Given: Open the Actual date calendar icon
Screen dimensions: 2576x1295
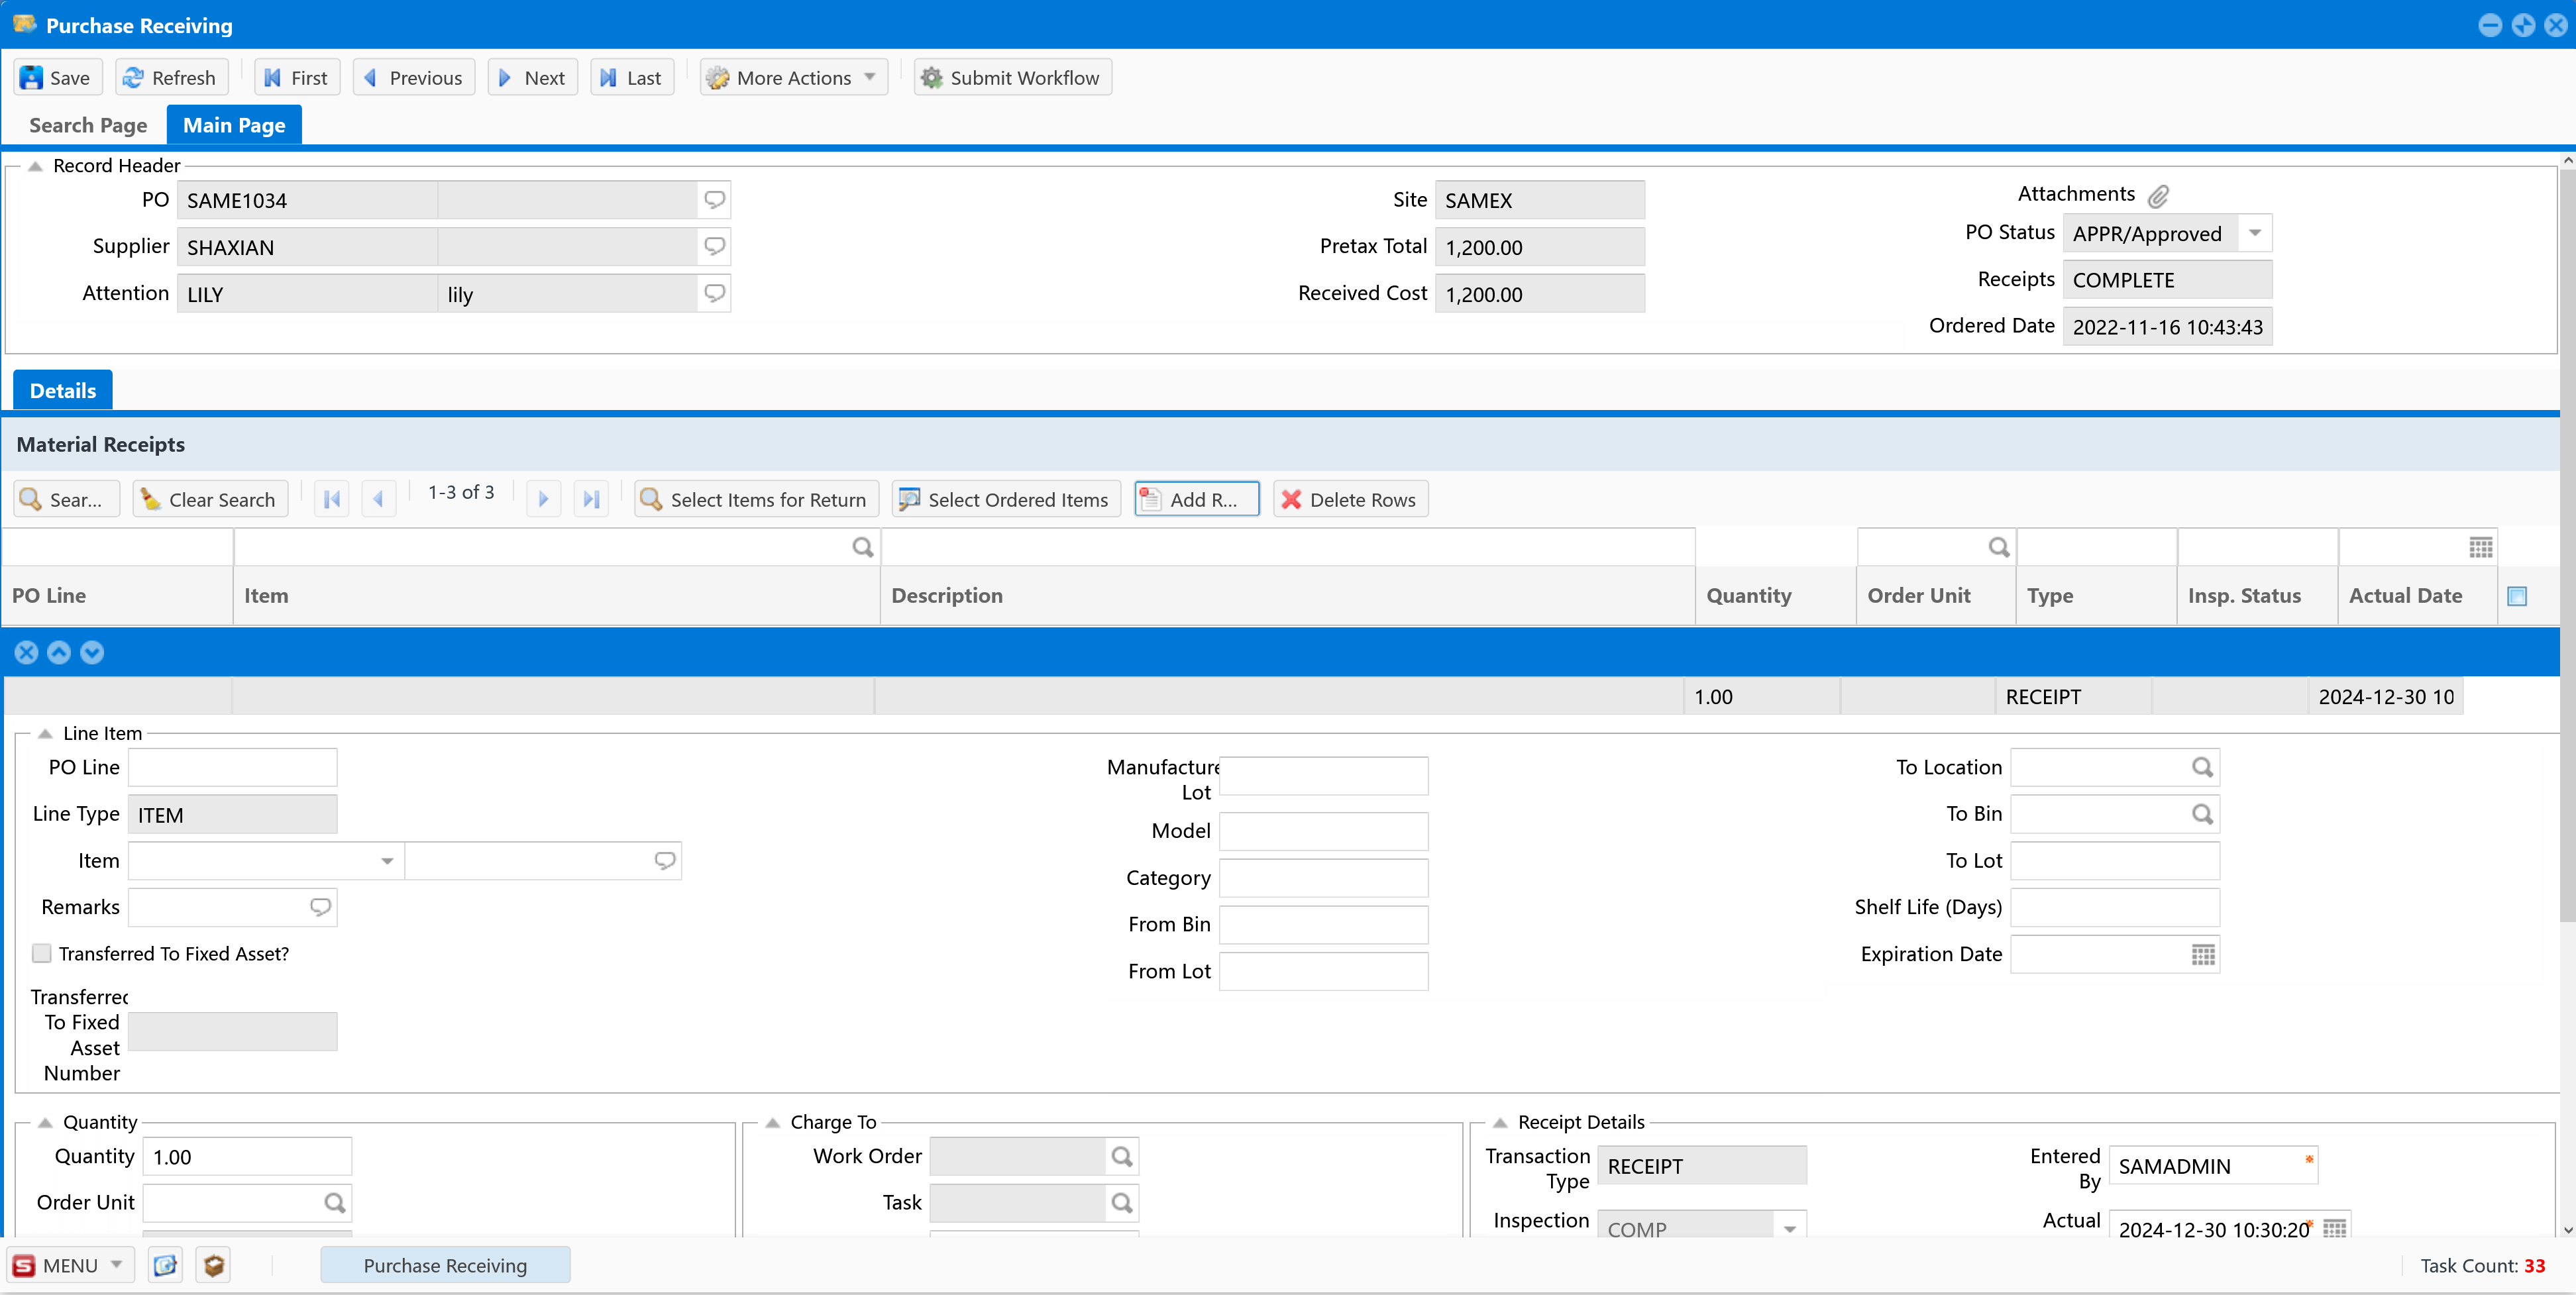Looking at the screenshot, I should [x=2334, y=1228].
